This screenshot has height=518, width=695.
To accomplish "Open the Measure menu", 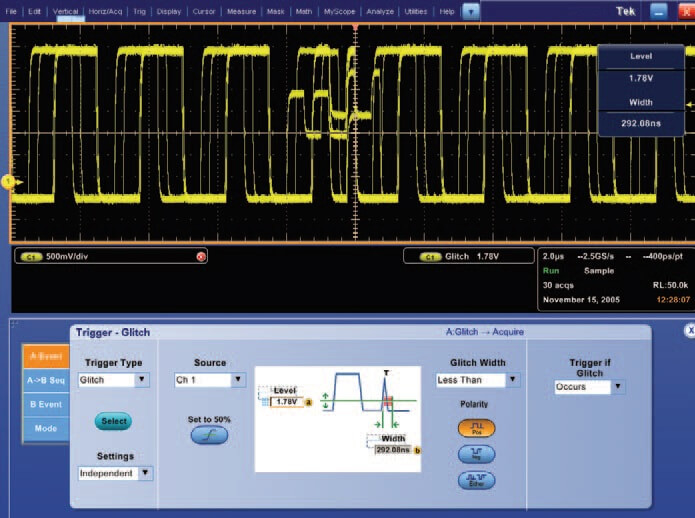I will [x=241, y=11].
